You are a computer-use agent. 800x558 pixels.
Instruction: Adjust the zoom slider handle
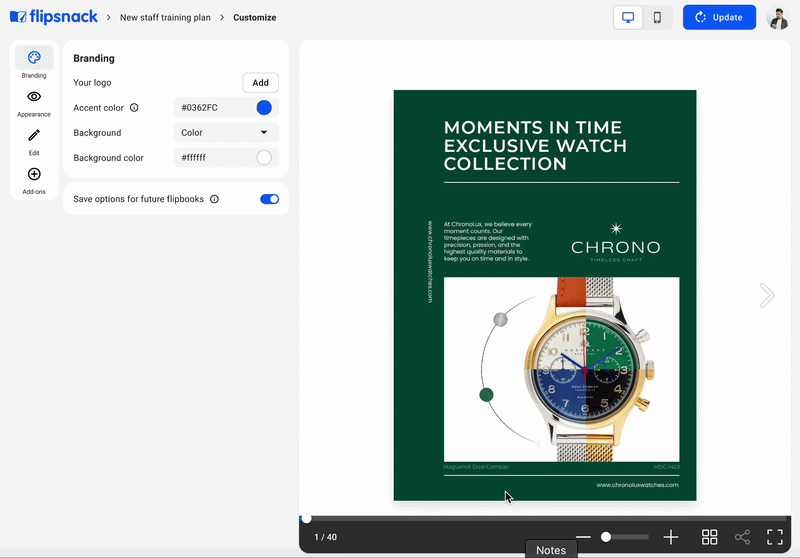606,537
